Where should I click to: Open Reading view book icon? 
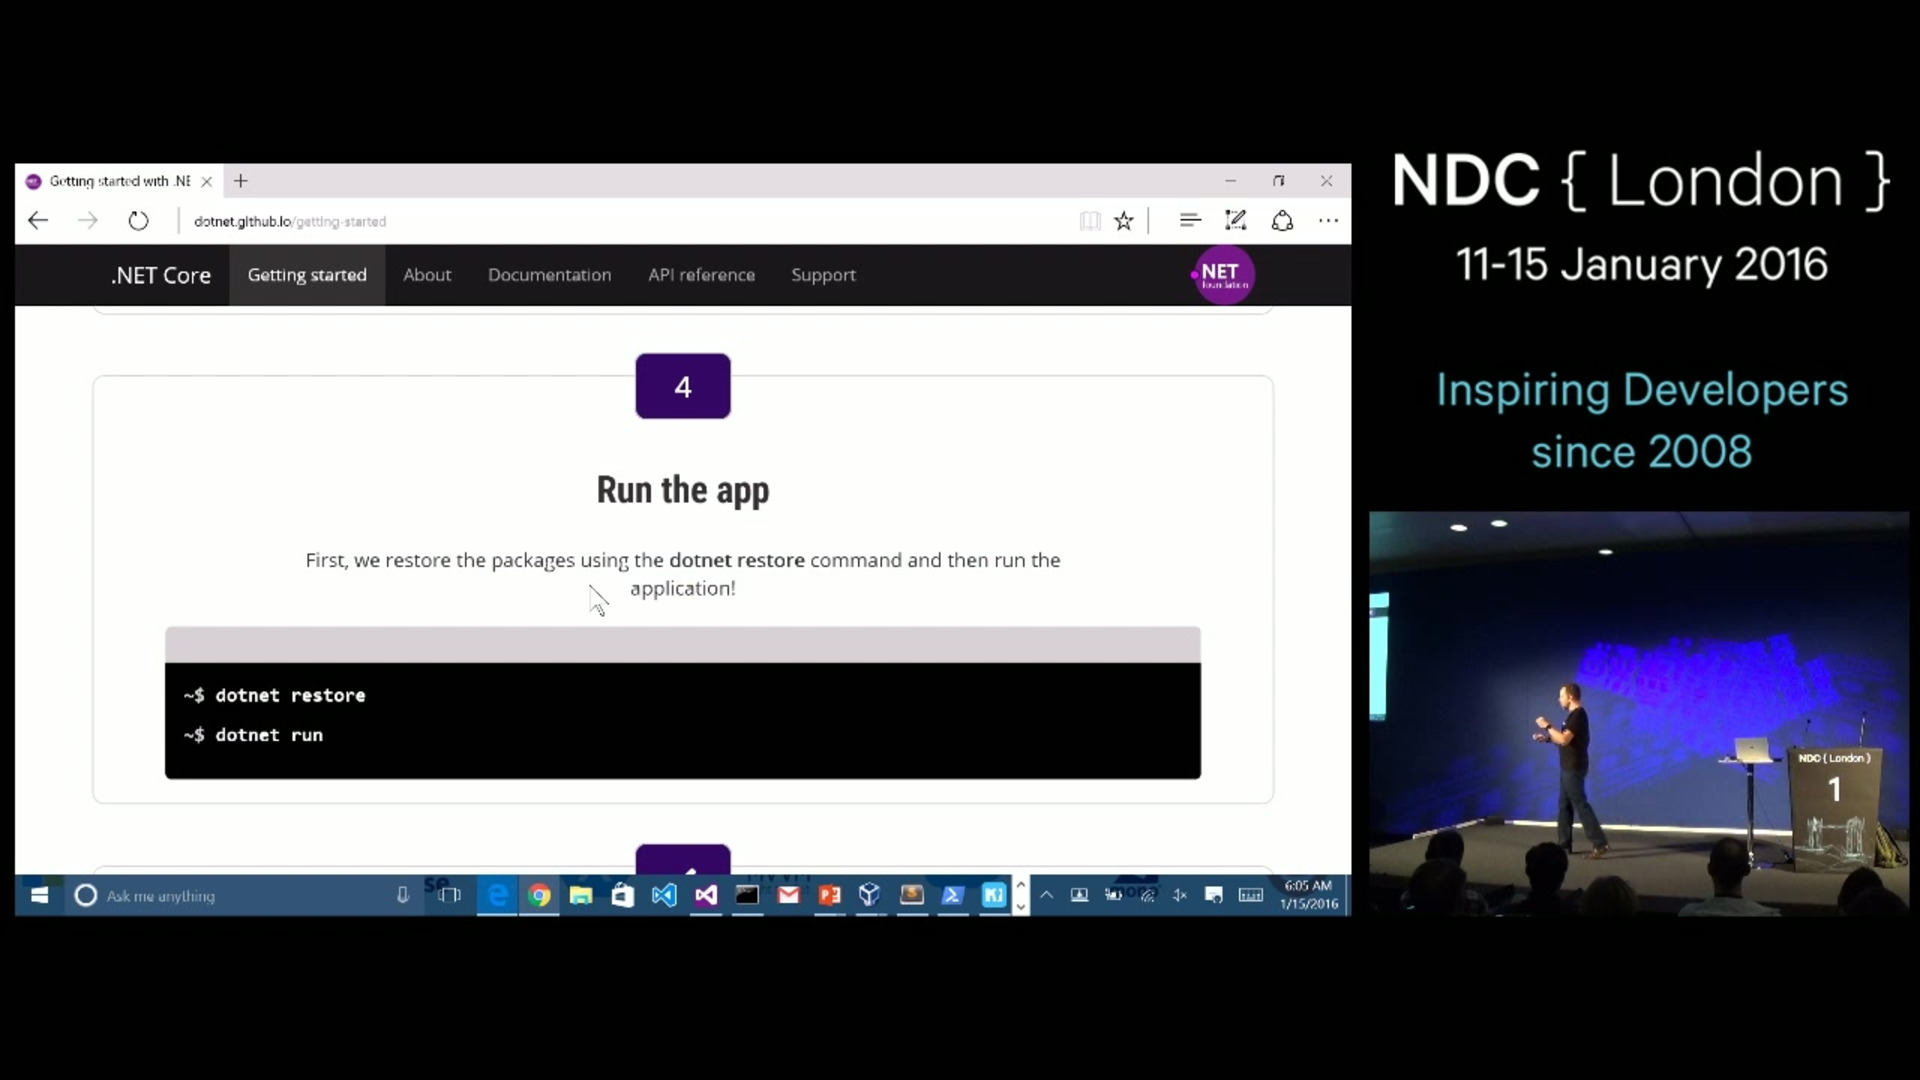pyautogui.click(x=1090, y=221)
